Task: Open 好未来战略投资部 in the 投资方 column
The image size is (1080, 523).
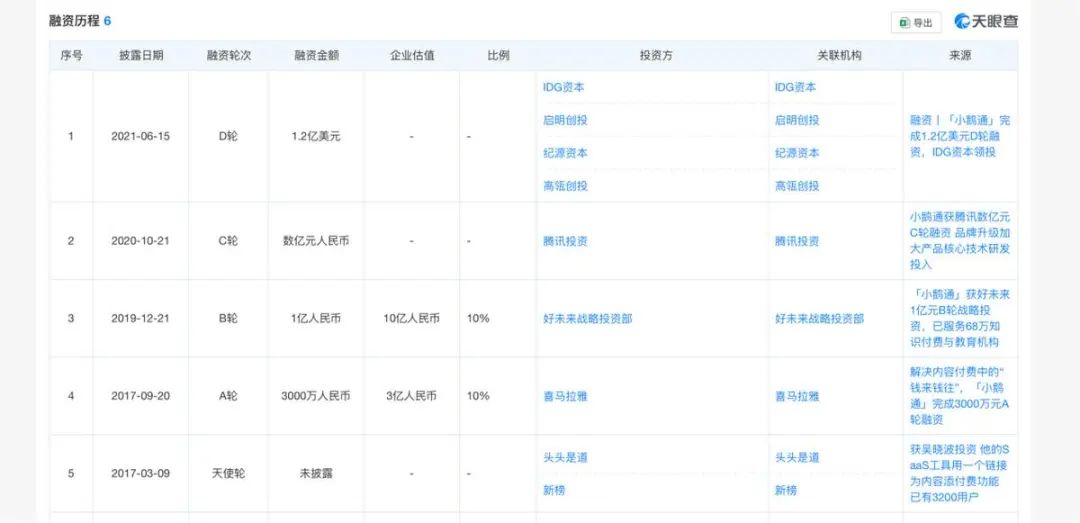Action: pos(588,319)
